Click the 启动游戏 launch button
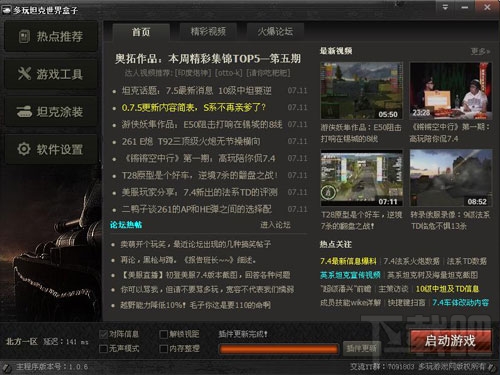The width and height of the screenshot is (500, 375). (450, 341)
